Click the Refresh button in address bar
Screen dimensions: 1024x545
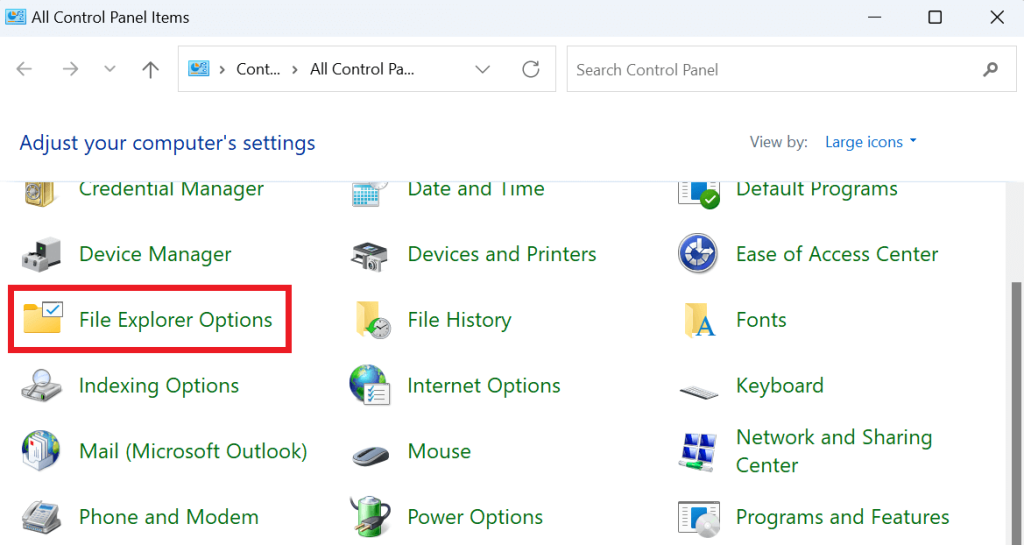(x=531, y=69)
